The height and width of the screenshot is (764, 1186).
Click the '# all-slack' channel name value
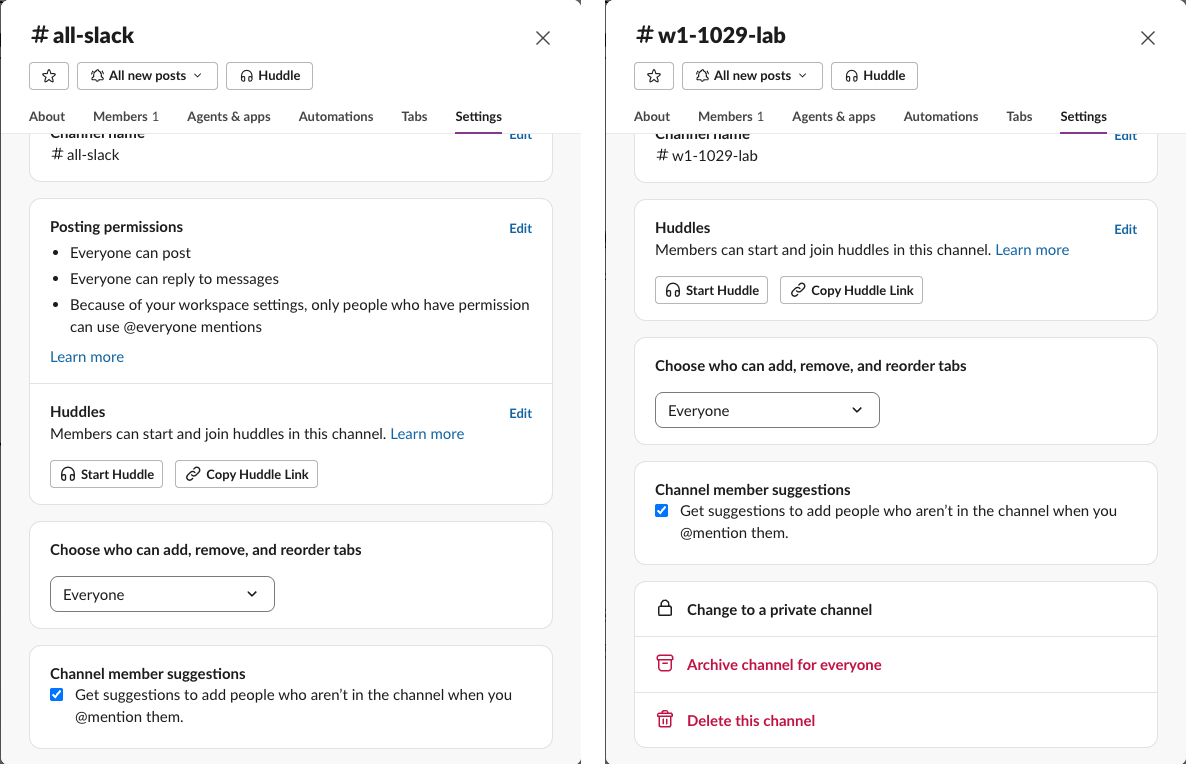click(85, 155)
